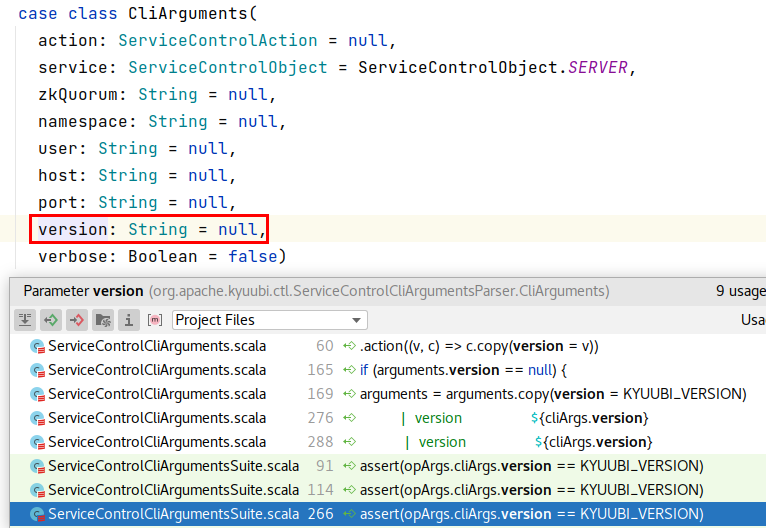This screenshot has width=766, height=528.
Task: Select usage at line 165 with arguments.version == null
Action: pos(388,370)
